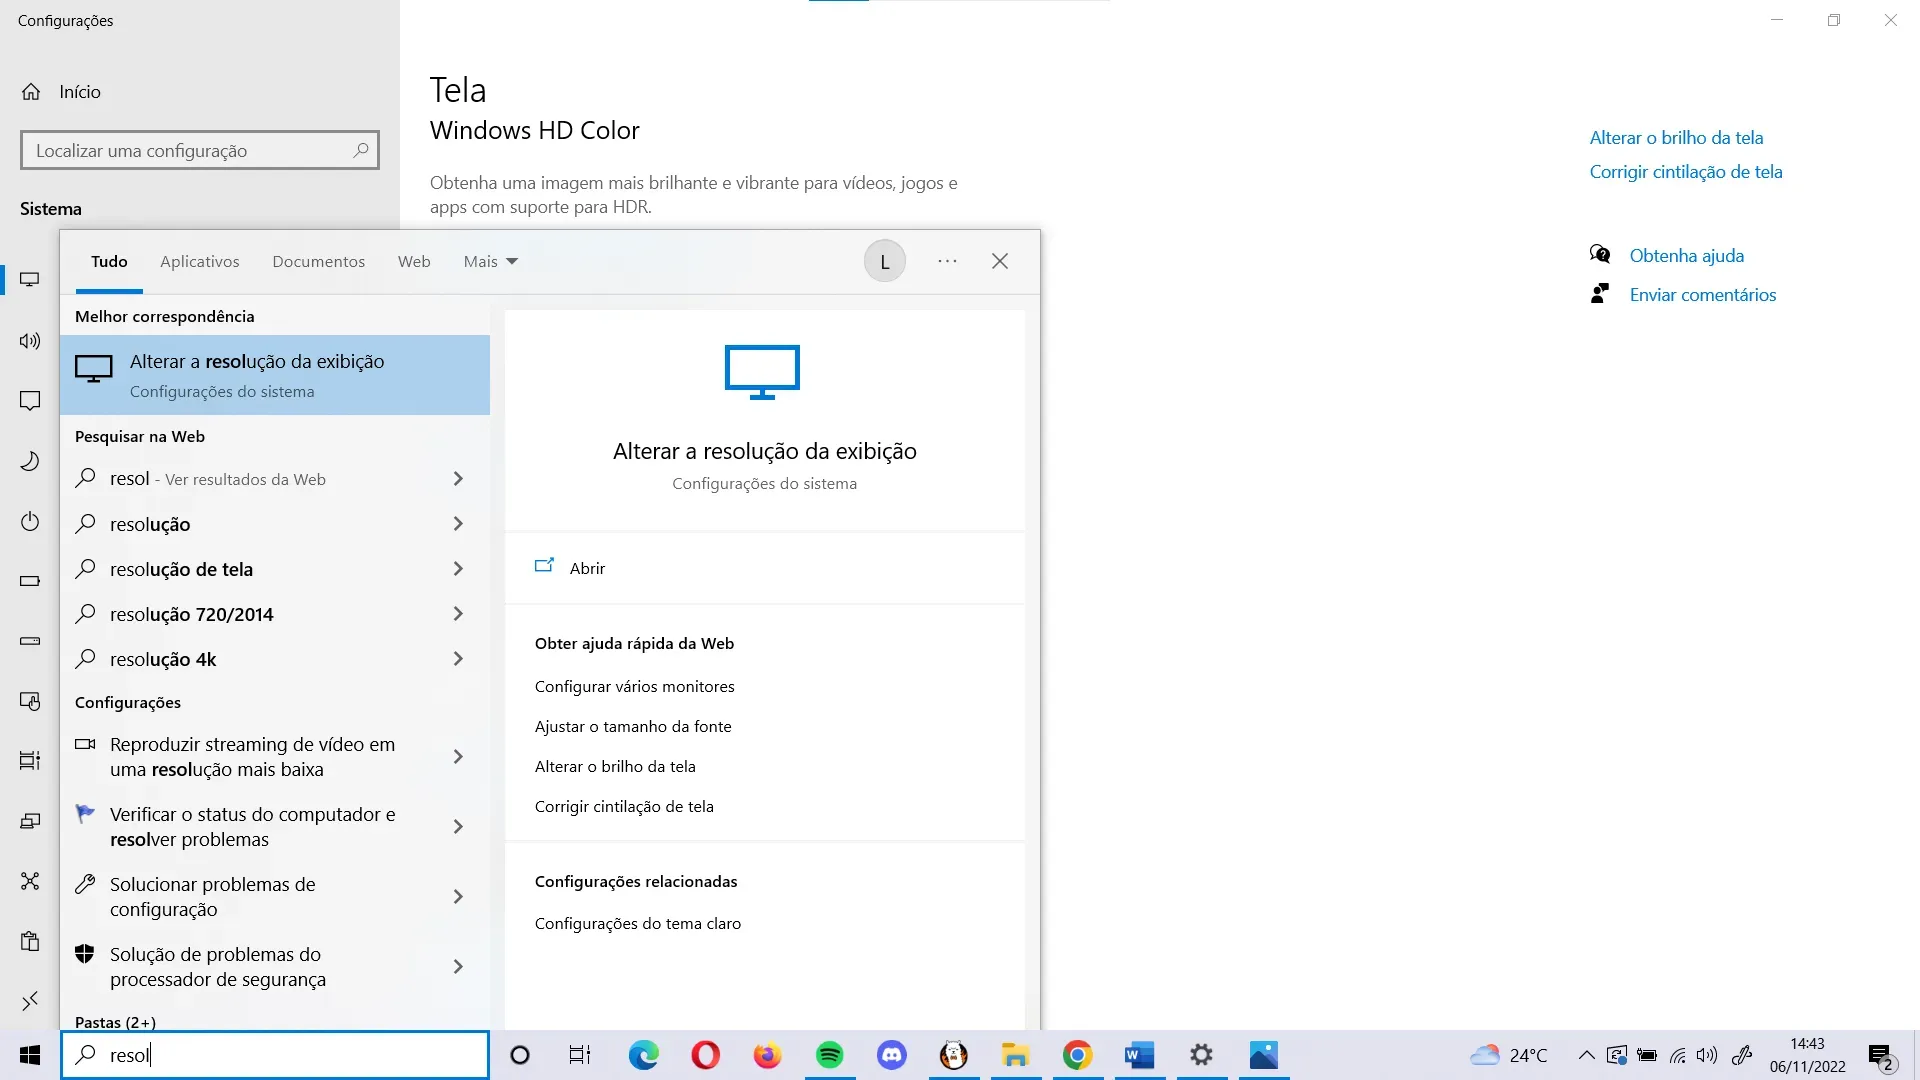Open the weather widget showing 24°C
1920x1080 pixels.
[x=1508, y=1055]
